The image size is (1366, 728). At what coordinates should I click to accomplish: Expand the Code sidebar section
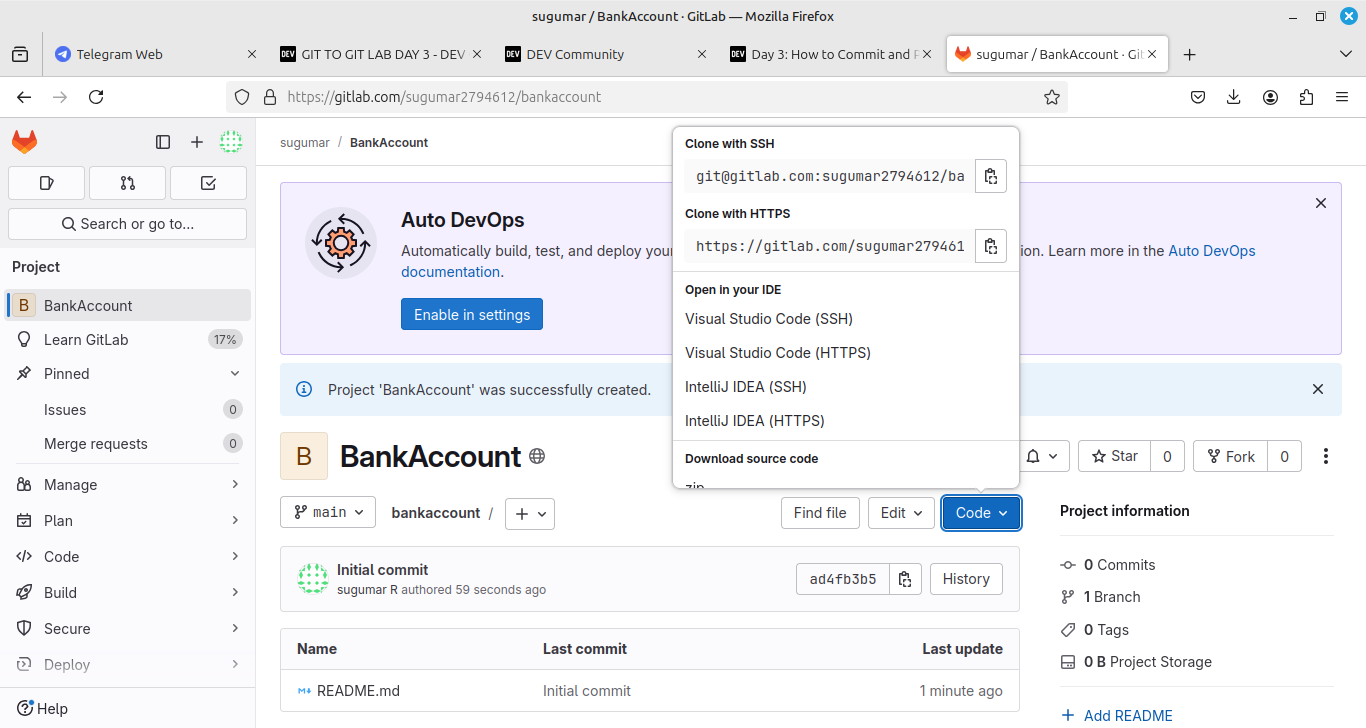[127, 557]
